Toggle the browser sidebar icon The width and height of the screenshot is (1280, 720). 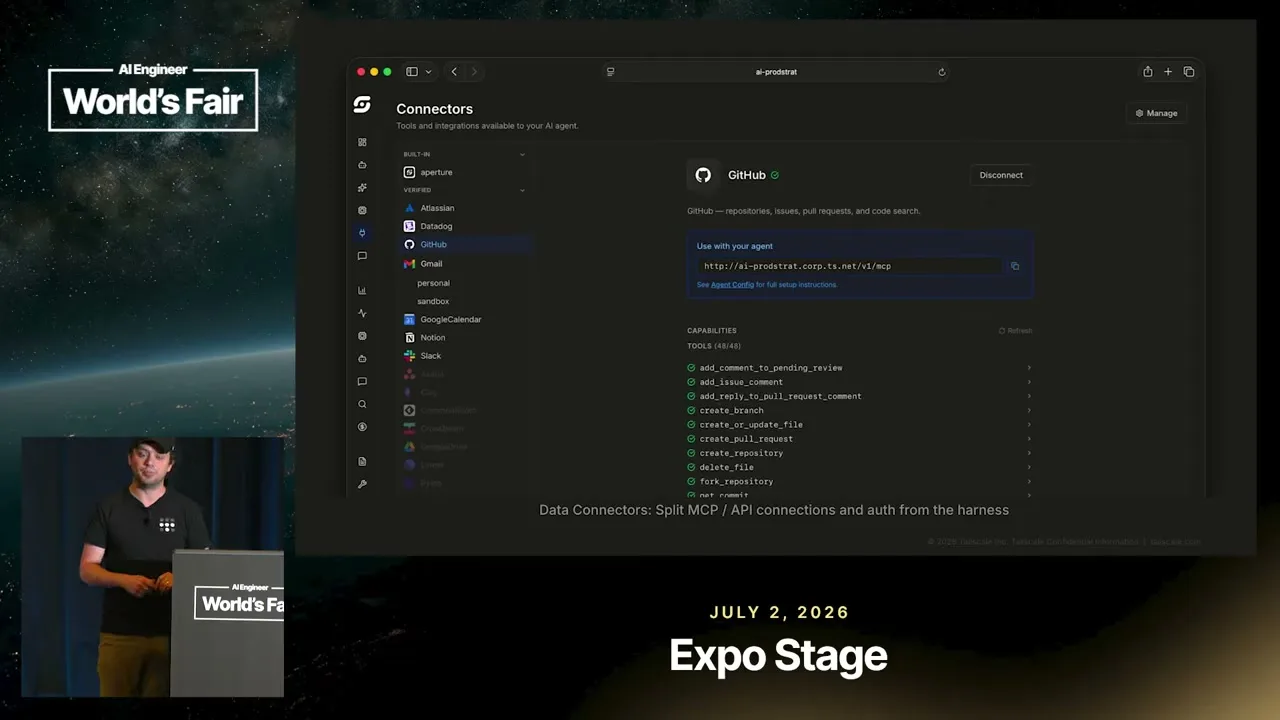[412, 72]
